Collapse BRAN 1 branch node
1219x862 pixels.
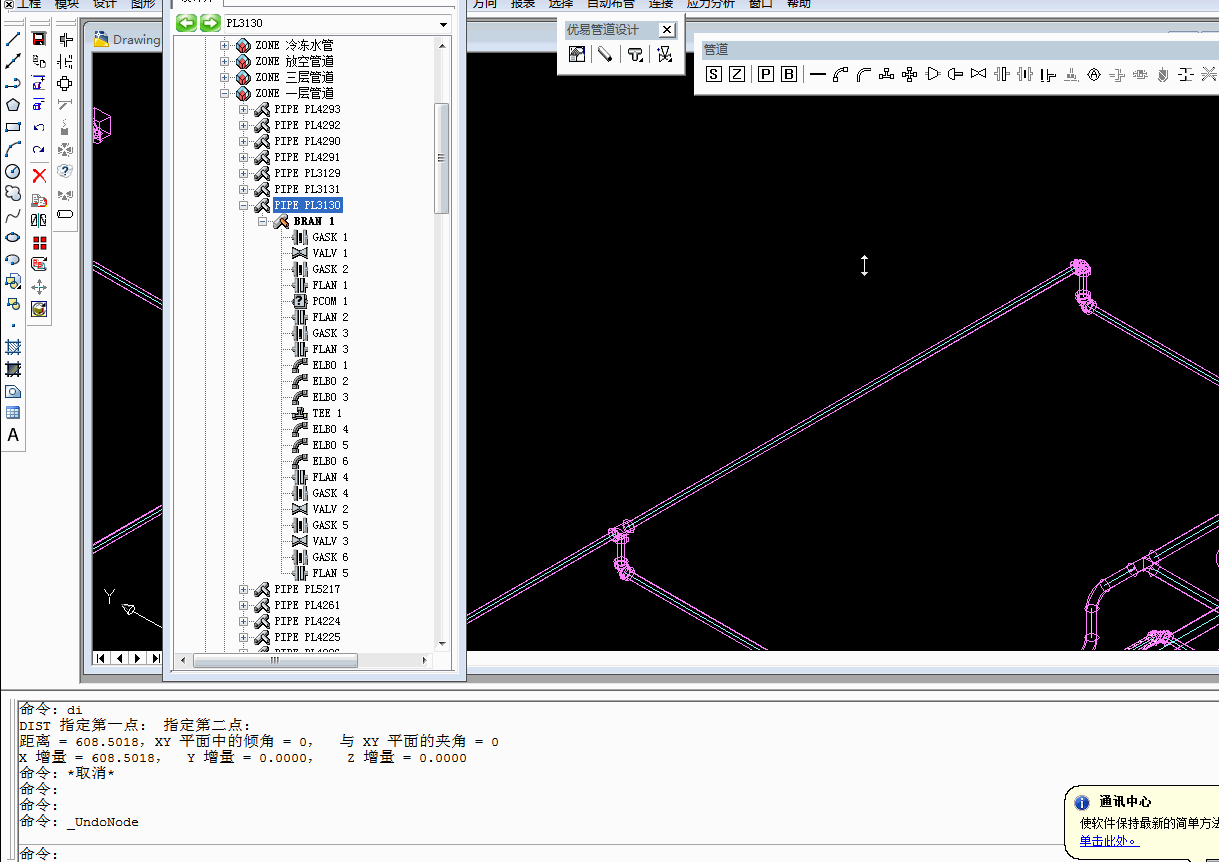click(263, 221)
